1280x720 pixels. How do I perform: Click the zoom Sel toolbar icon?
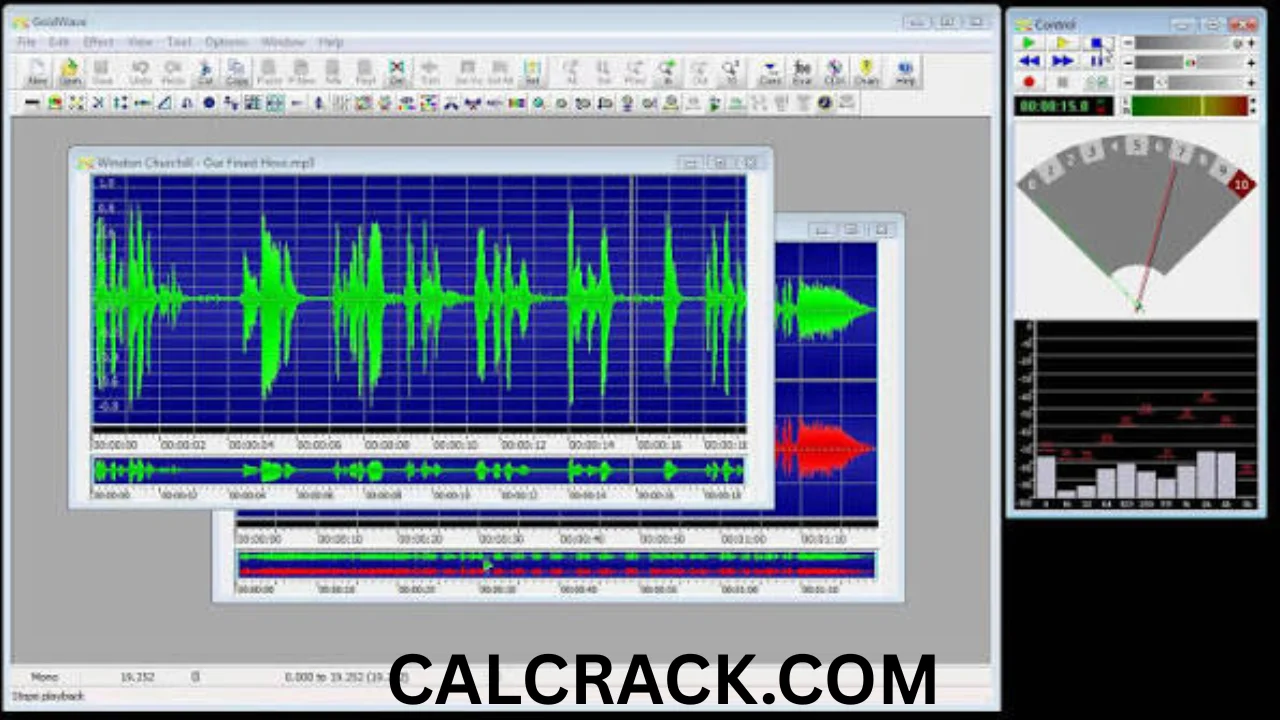tap(603, 72)
